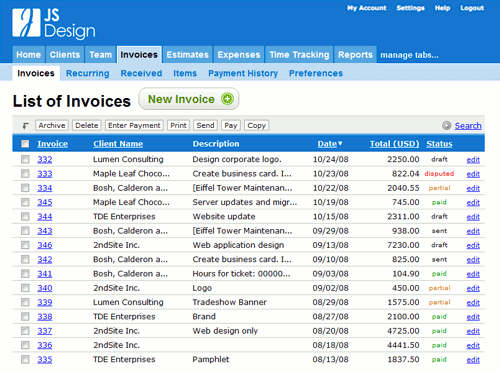Open the Preferences sub-tab

316,73
